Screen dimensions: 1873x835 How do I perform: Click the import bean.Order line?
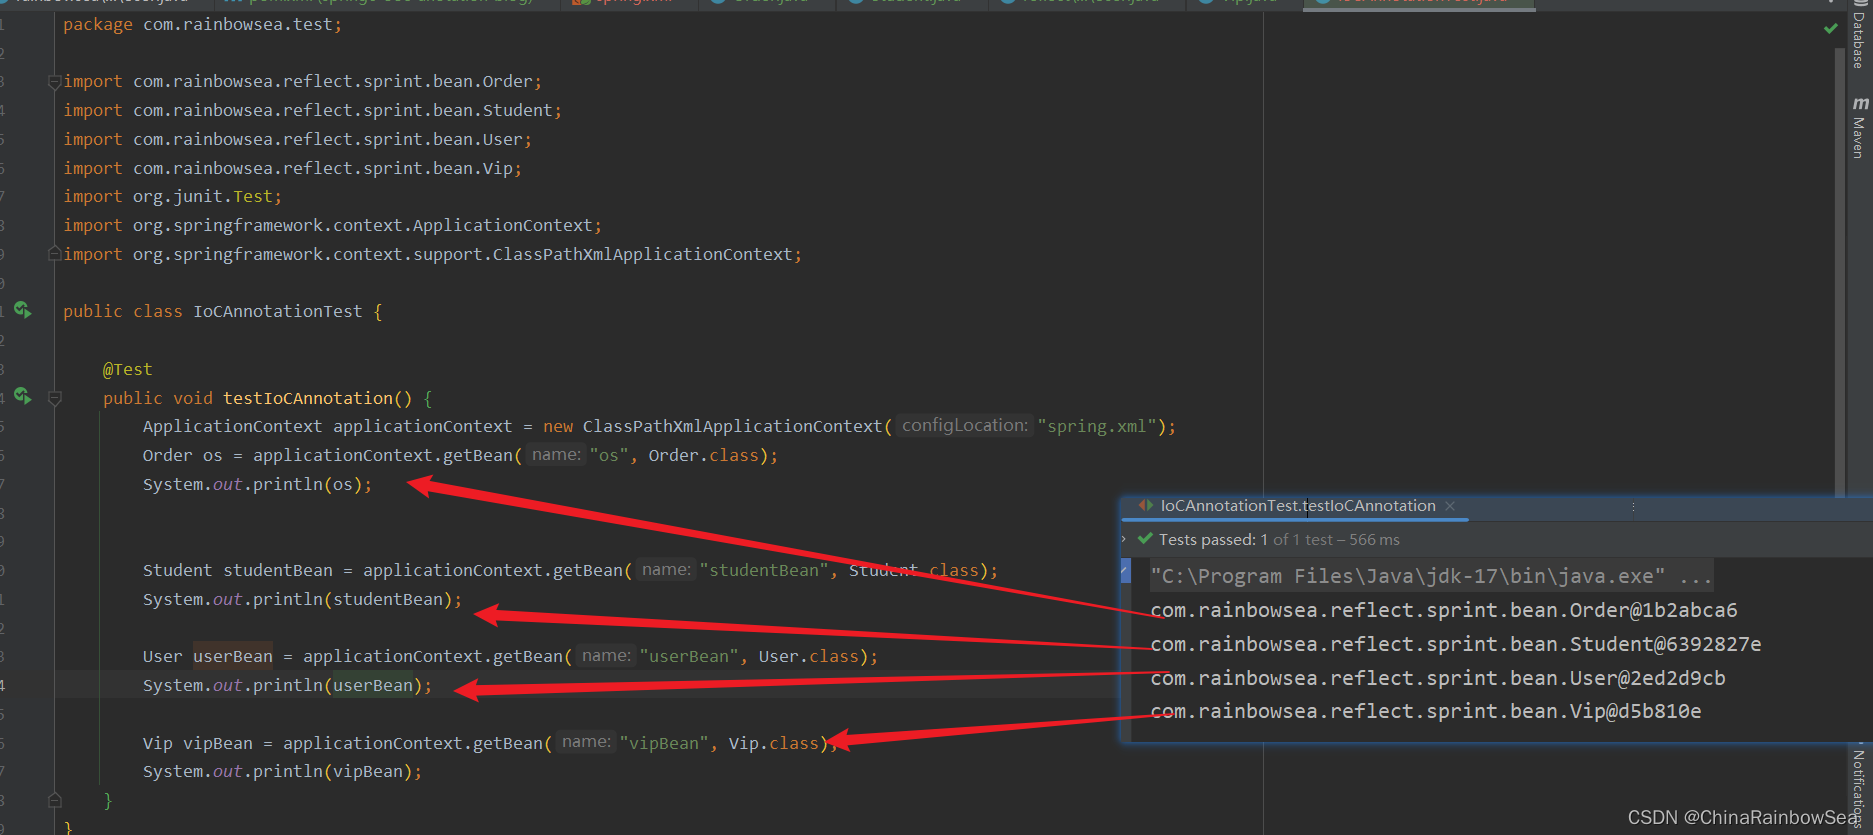click(302, 81)
